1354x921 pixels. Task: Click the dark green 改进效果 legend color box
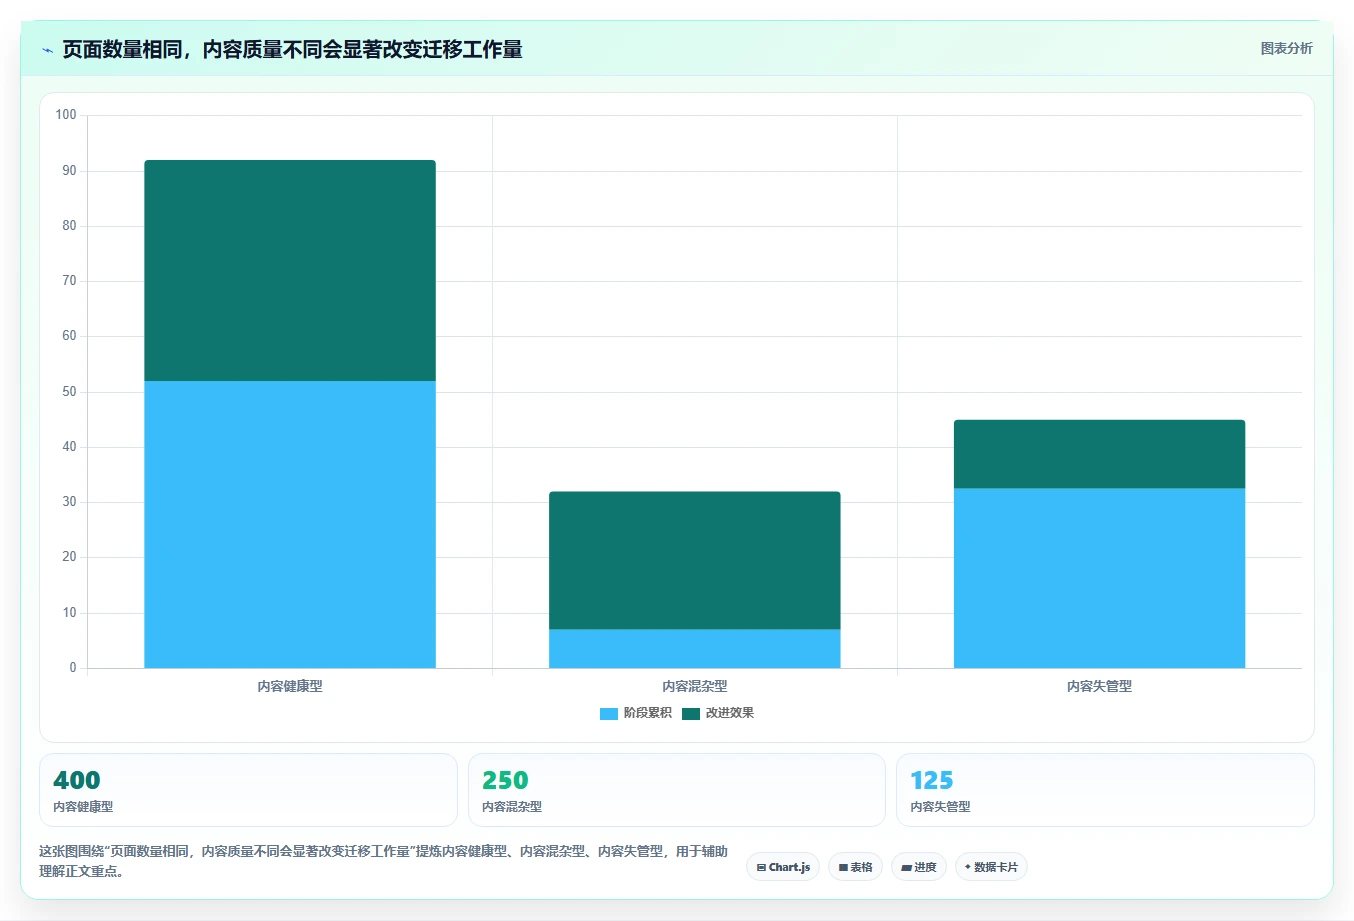click(x=691, y=713)
